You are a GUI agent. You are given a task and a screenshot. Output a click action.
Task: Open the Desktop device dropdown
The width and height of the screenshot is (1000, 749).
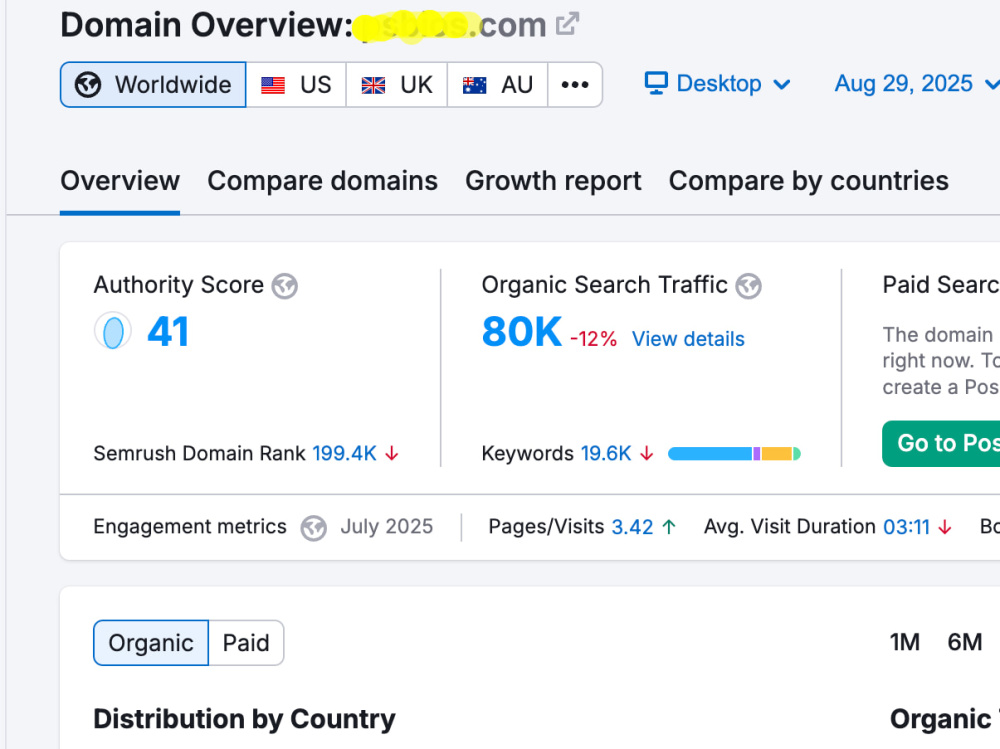click(x=717, y=84)
